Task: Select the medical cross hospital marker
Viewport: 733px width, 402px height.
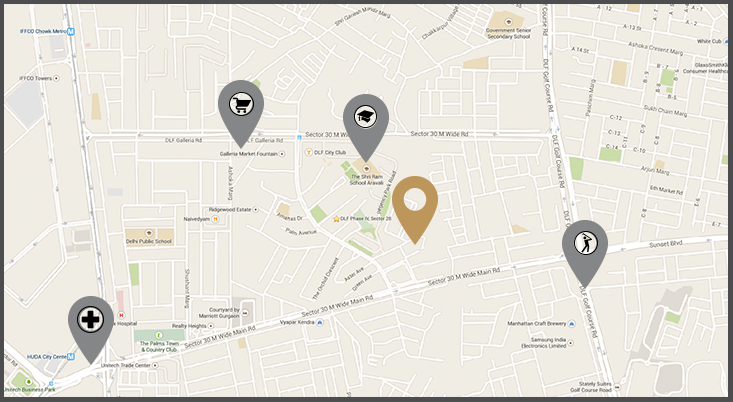Action: (91, 329)
